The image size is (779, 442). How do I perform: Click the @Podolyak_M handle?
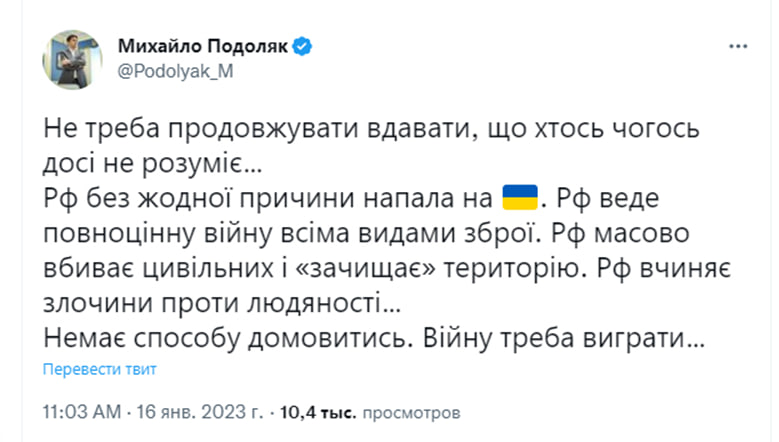click(x=175, y=72)
